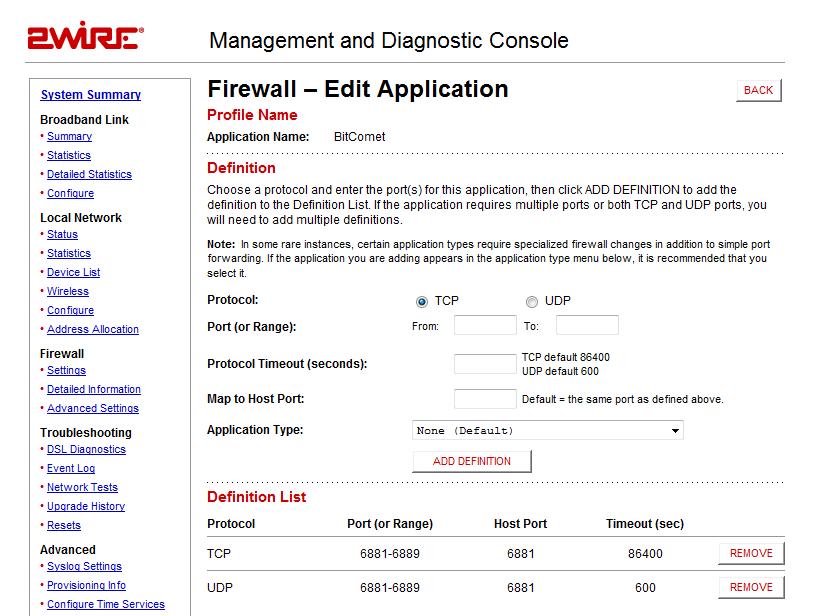
Task: Open the Application Type dropdown
Action: [548, 431]
